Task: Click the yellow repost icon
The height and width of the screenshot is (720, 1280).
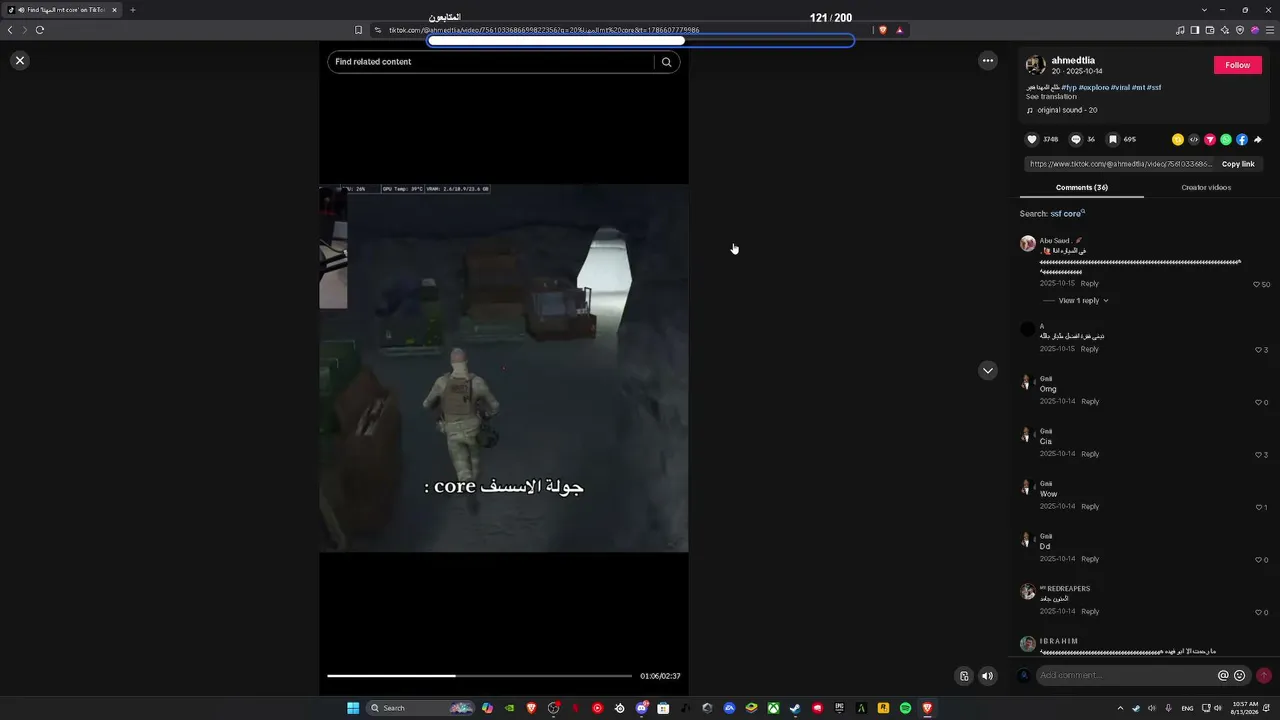Action: (1178, 140)
